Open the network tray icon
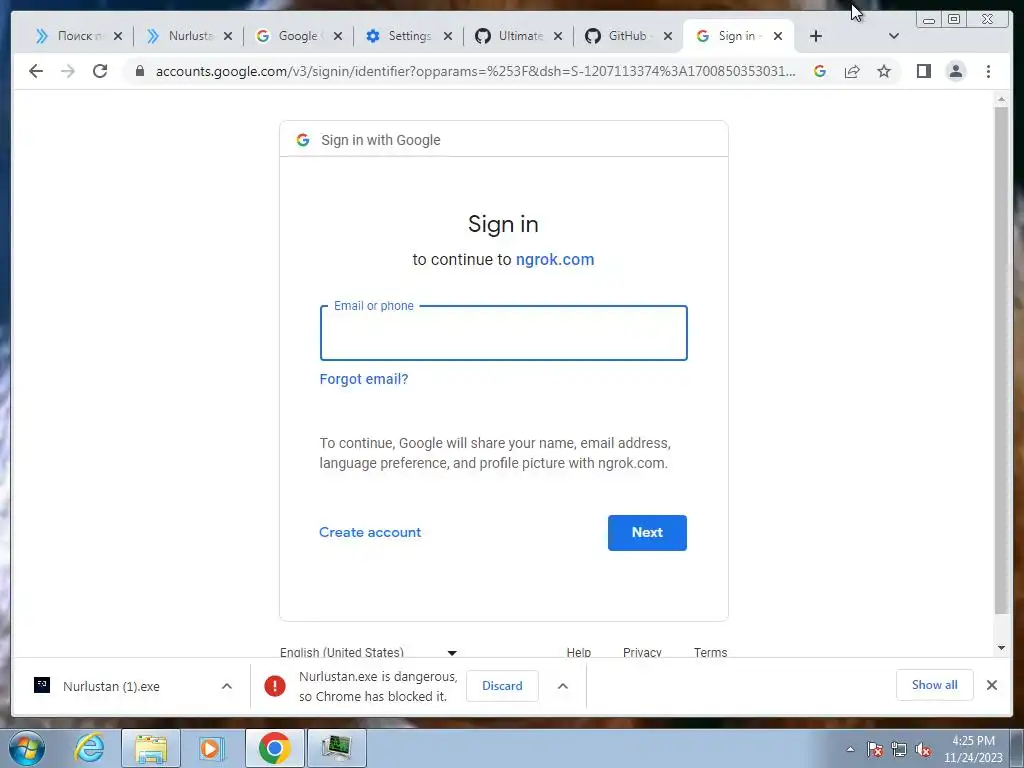 pyautogui.click(x=899, y=749)
